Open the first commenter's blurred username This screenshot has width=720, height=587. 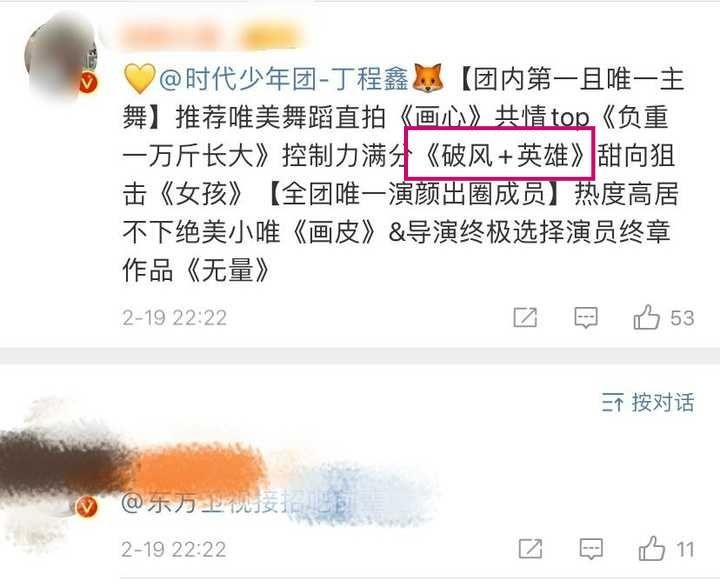tap(211, 35)
